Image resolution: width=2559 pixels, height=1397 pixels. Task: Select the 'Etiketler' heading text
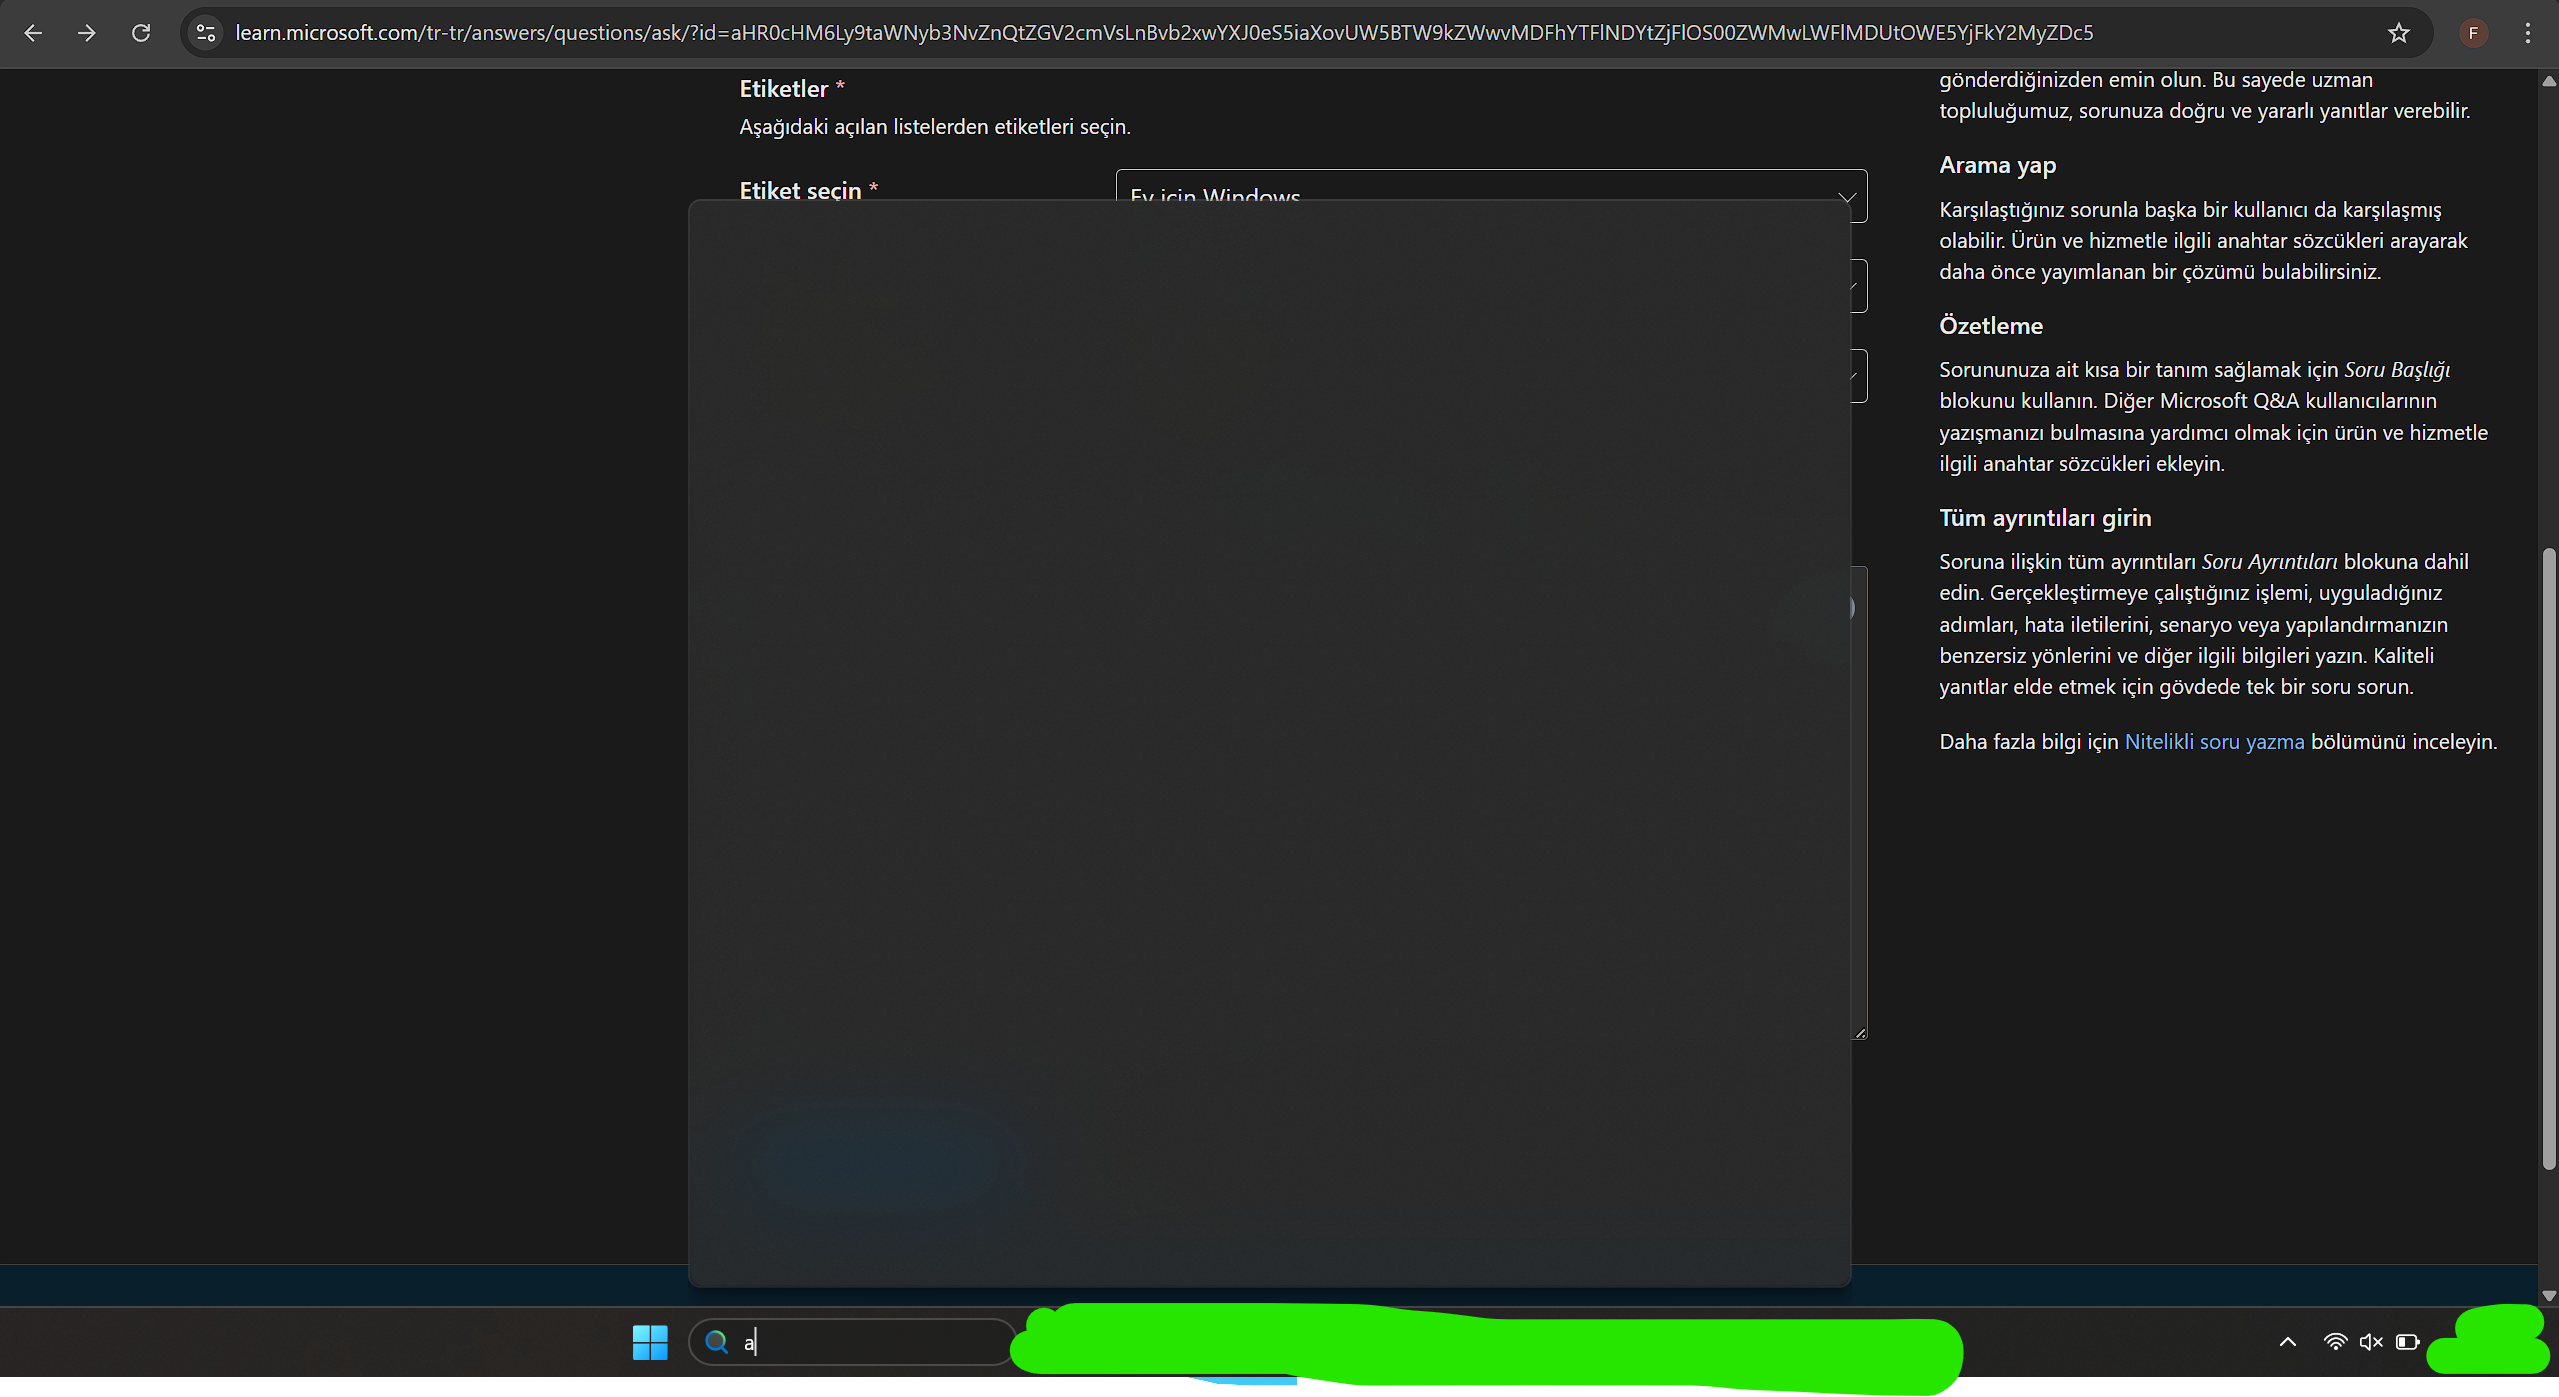click(x=783, y=89)
